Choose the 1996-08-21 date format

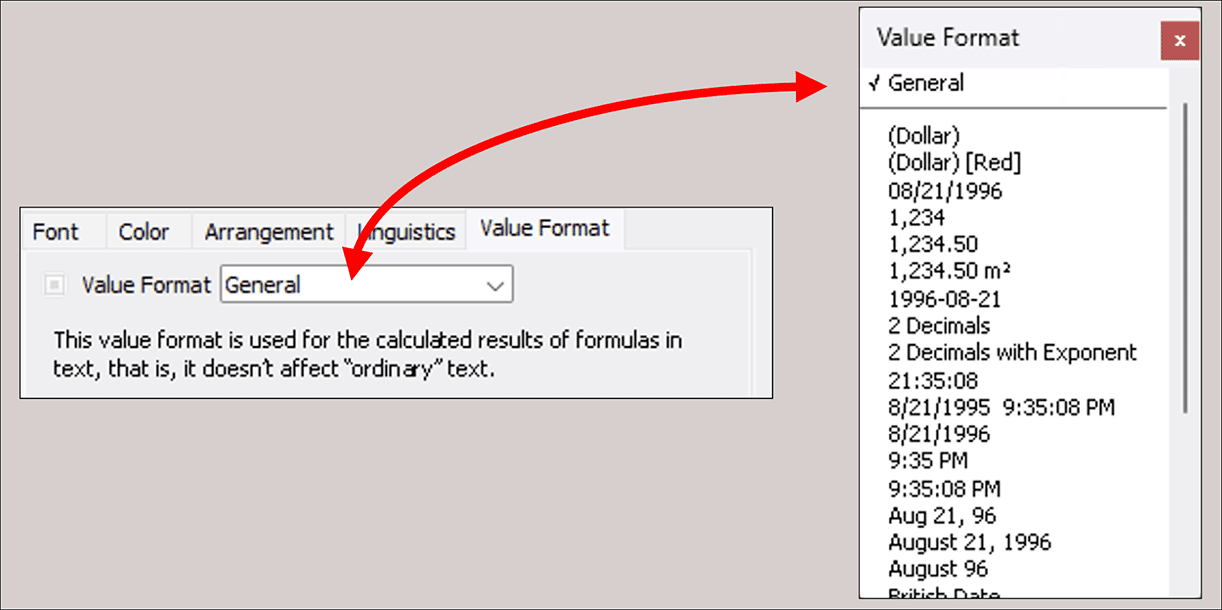click(x=944, y=299)
